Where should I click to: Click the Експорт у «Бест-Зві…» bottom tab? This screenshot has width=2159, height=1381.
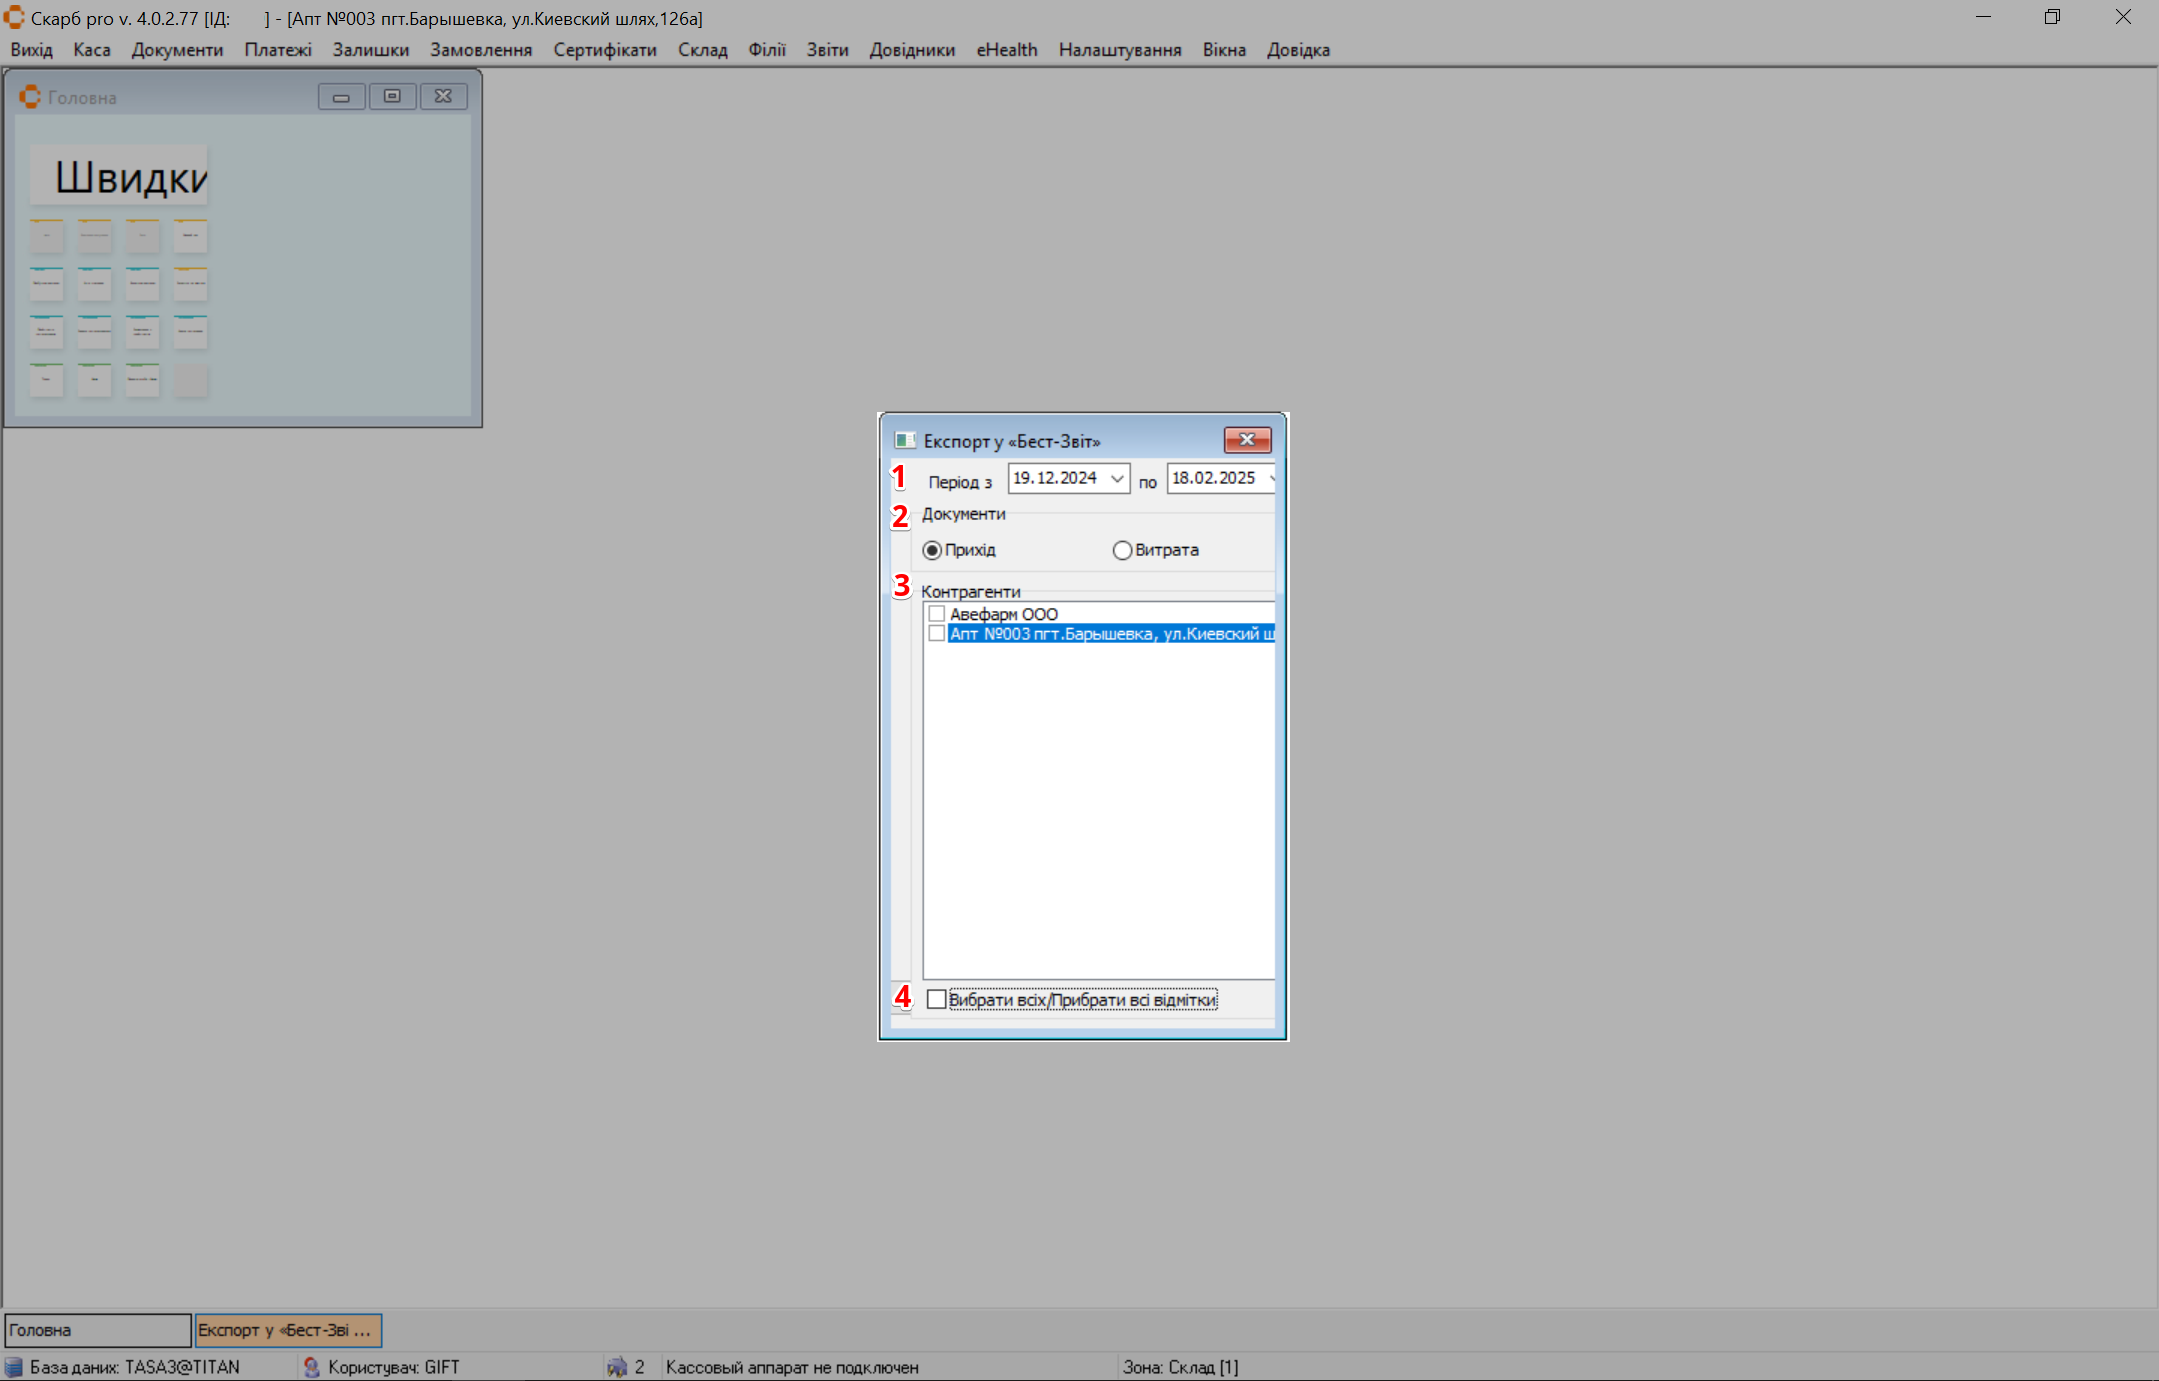(288, 1330)
